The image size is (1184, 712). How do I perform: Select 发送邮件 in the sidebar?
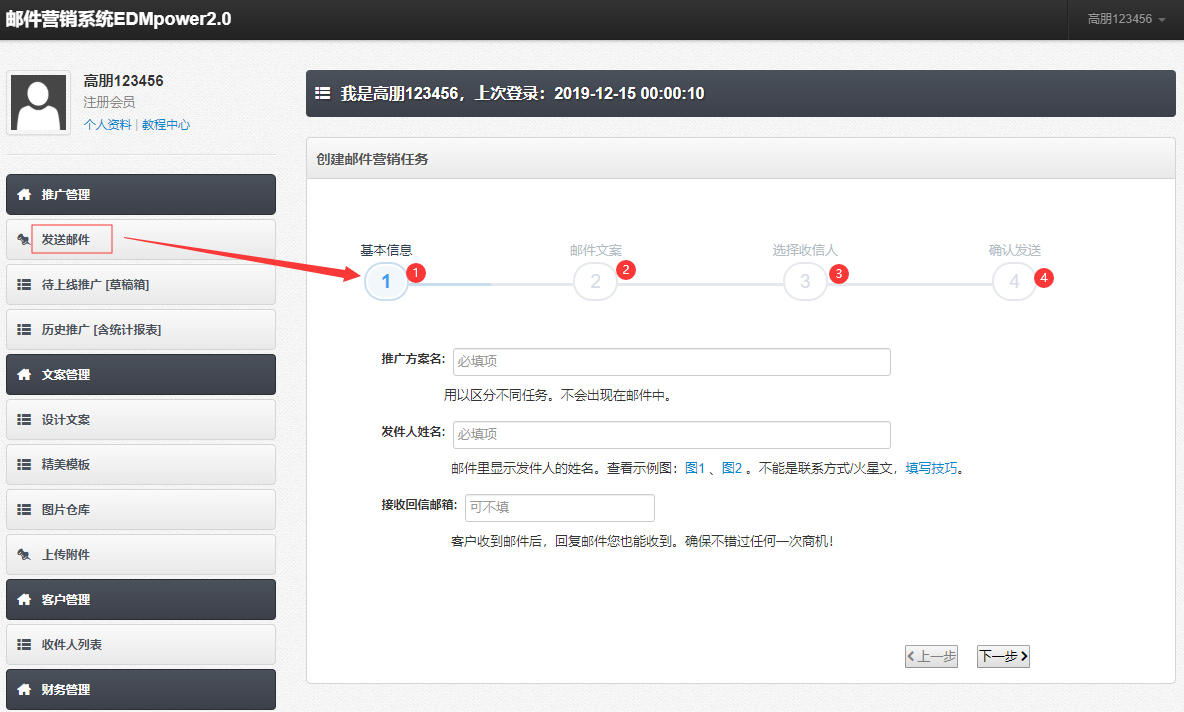pos(140,239)
